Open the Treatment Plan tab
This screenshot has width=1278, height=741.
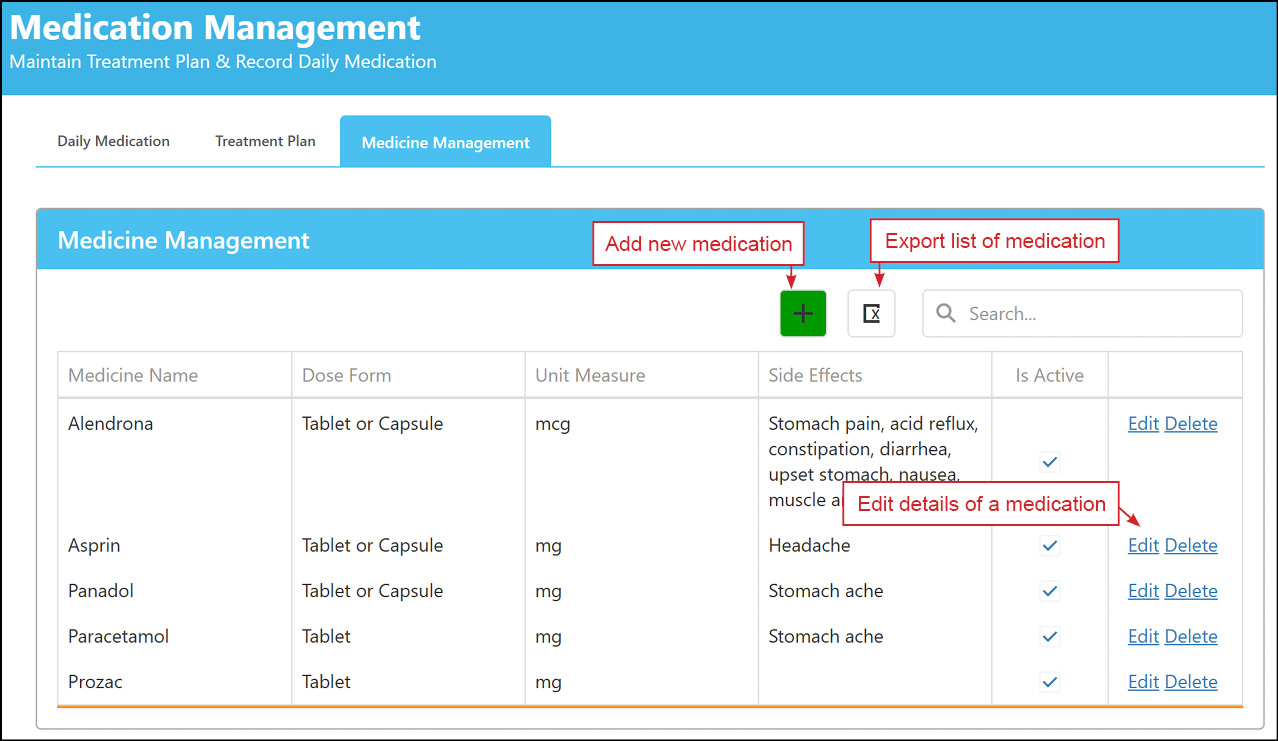pos(265,141)
